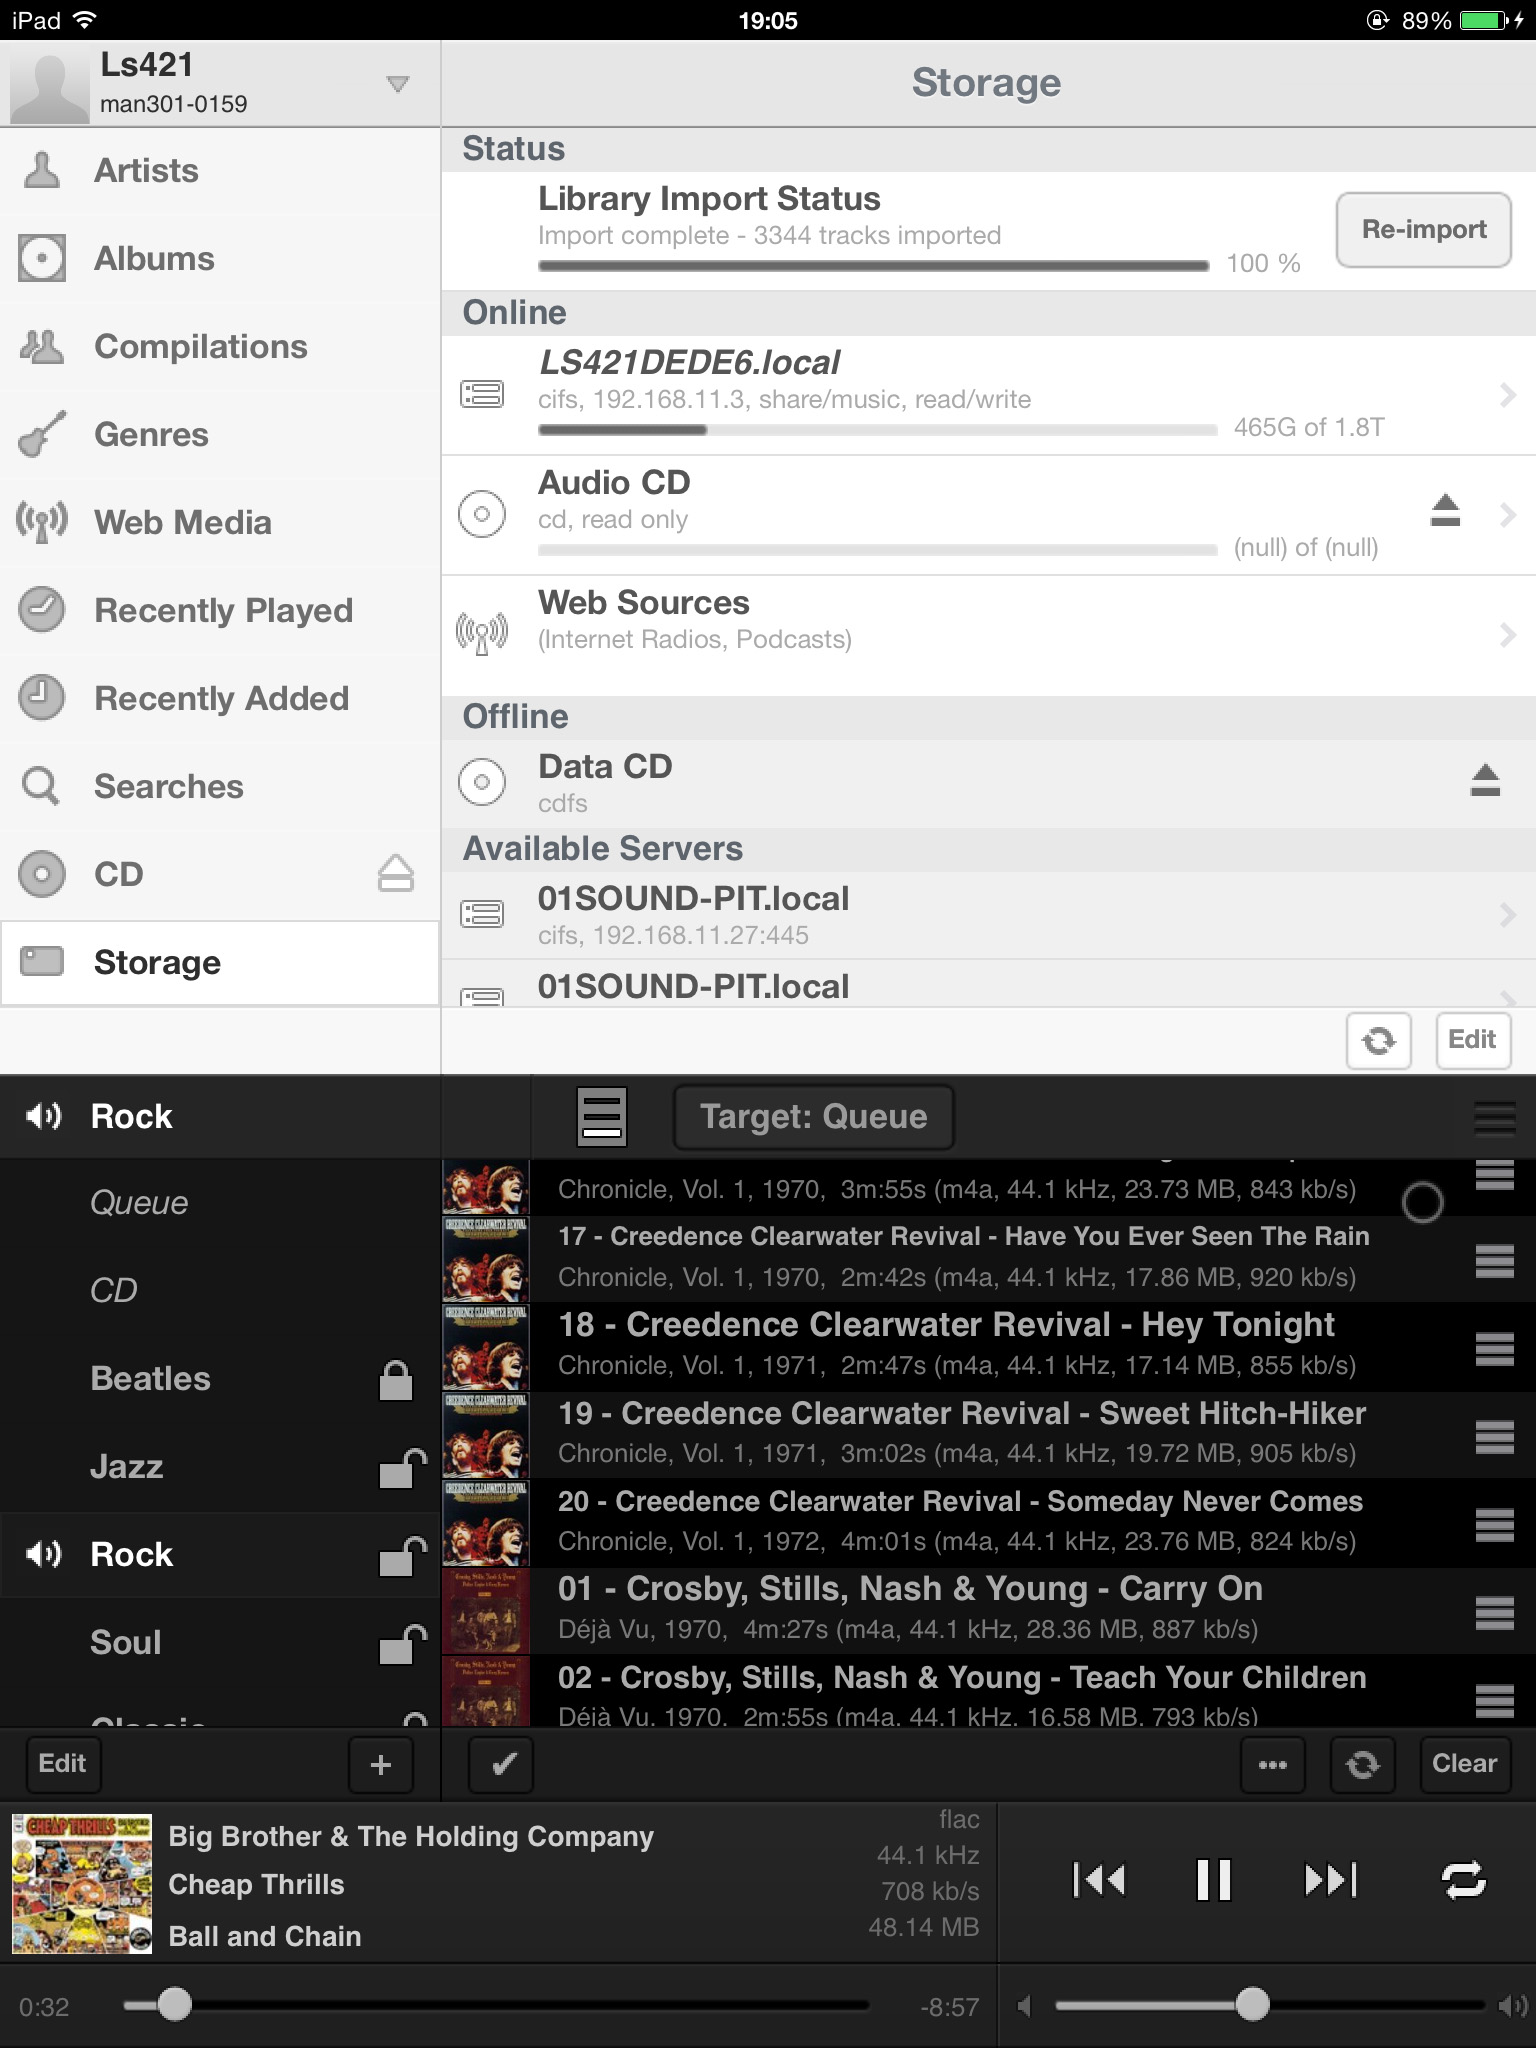
Task: Select the Queue playlist
Action: pyautogui.click(x=220, y=1203)
